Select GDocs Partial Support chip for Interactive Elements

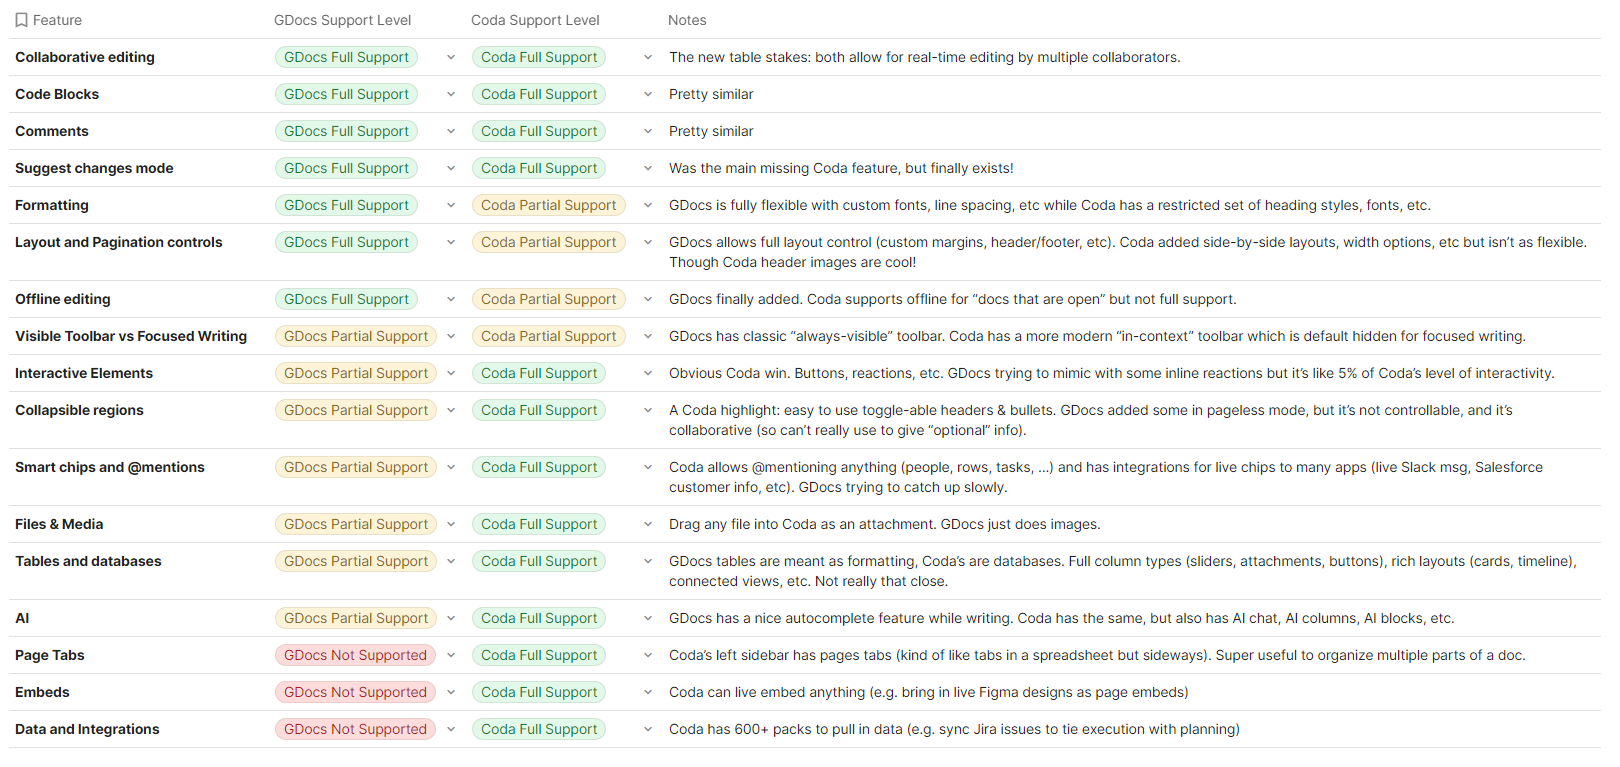(x=356, y=373)
